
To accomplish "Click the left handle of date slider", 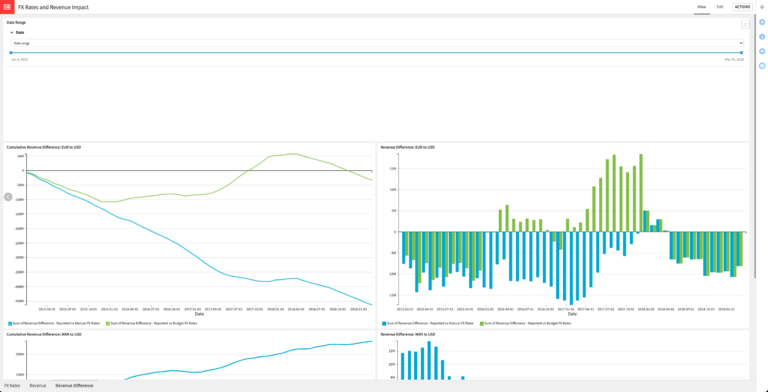I will pyautogui.click(x=11, y=52).
